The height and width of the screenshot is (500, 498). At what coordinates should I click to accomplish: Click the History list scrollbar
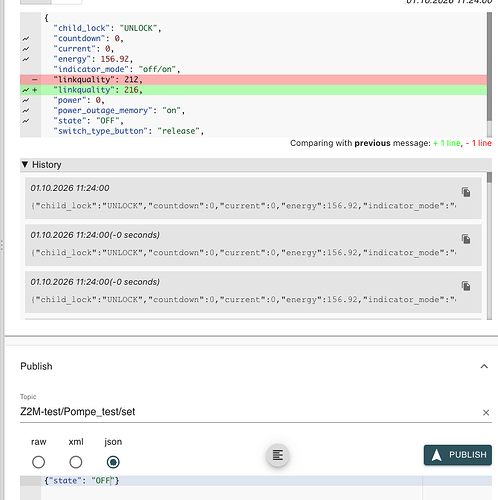pyautogui.click(x=489, y=177)
